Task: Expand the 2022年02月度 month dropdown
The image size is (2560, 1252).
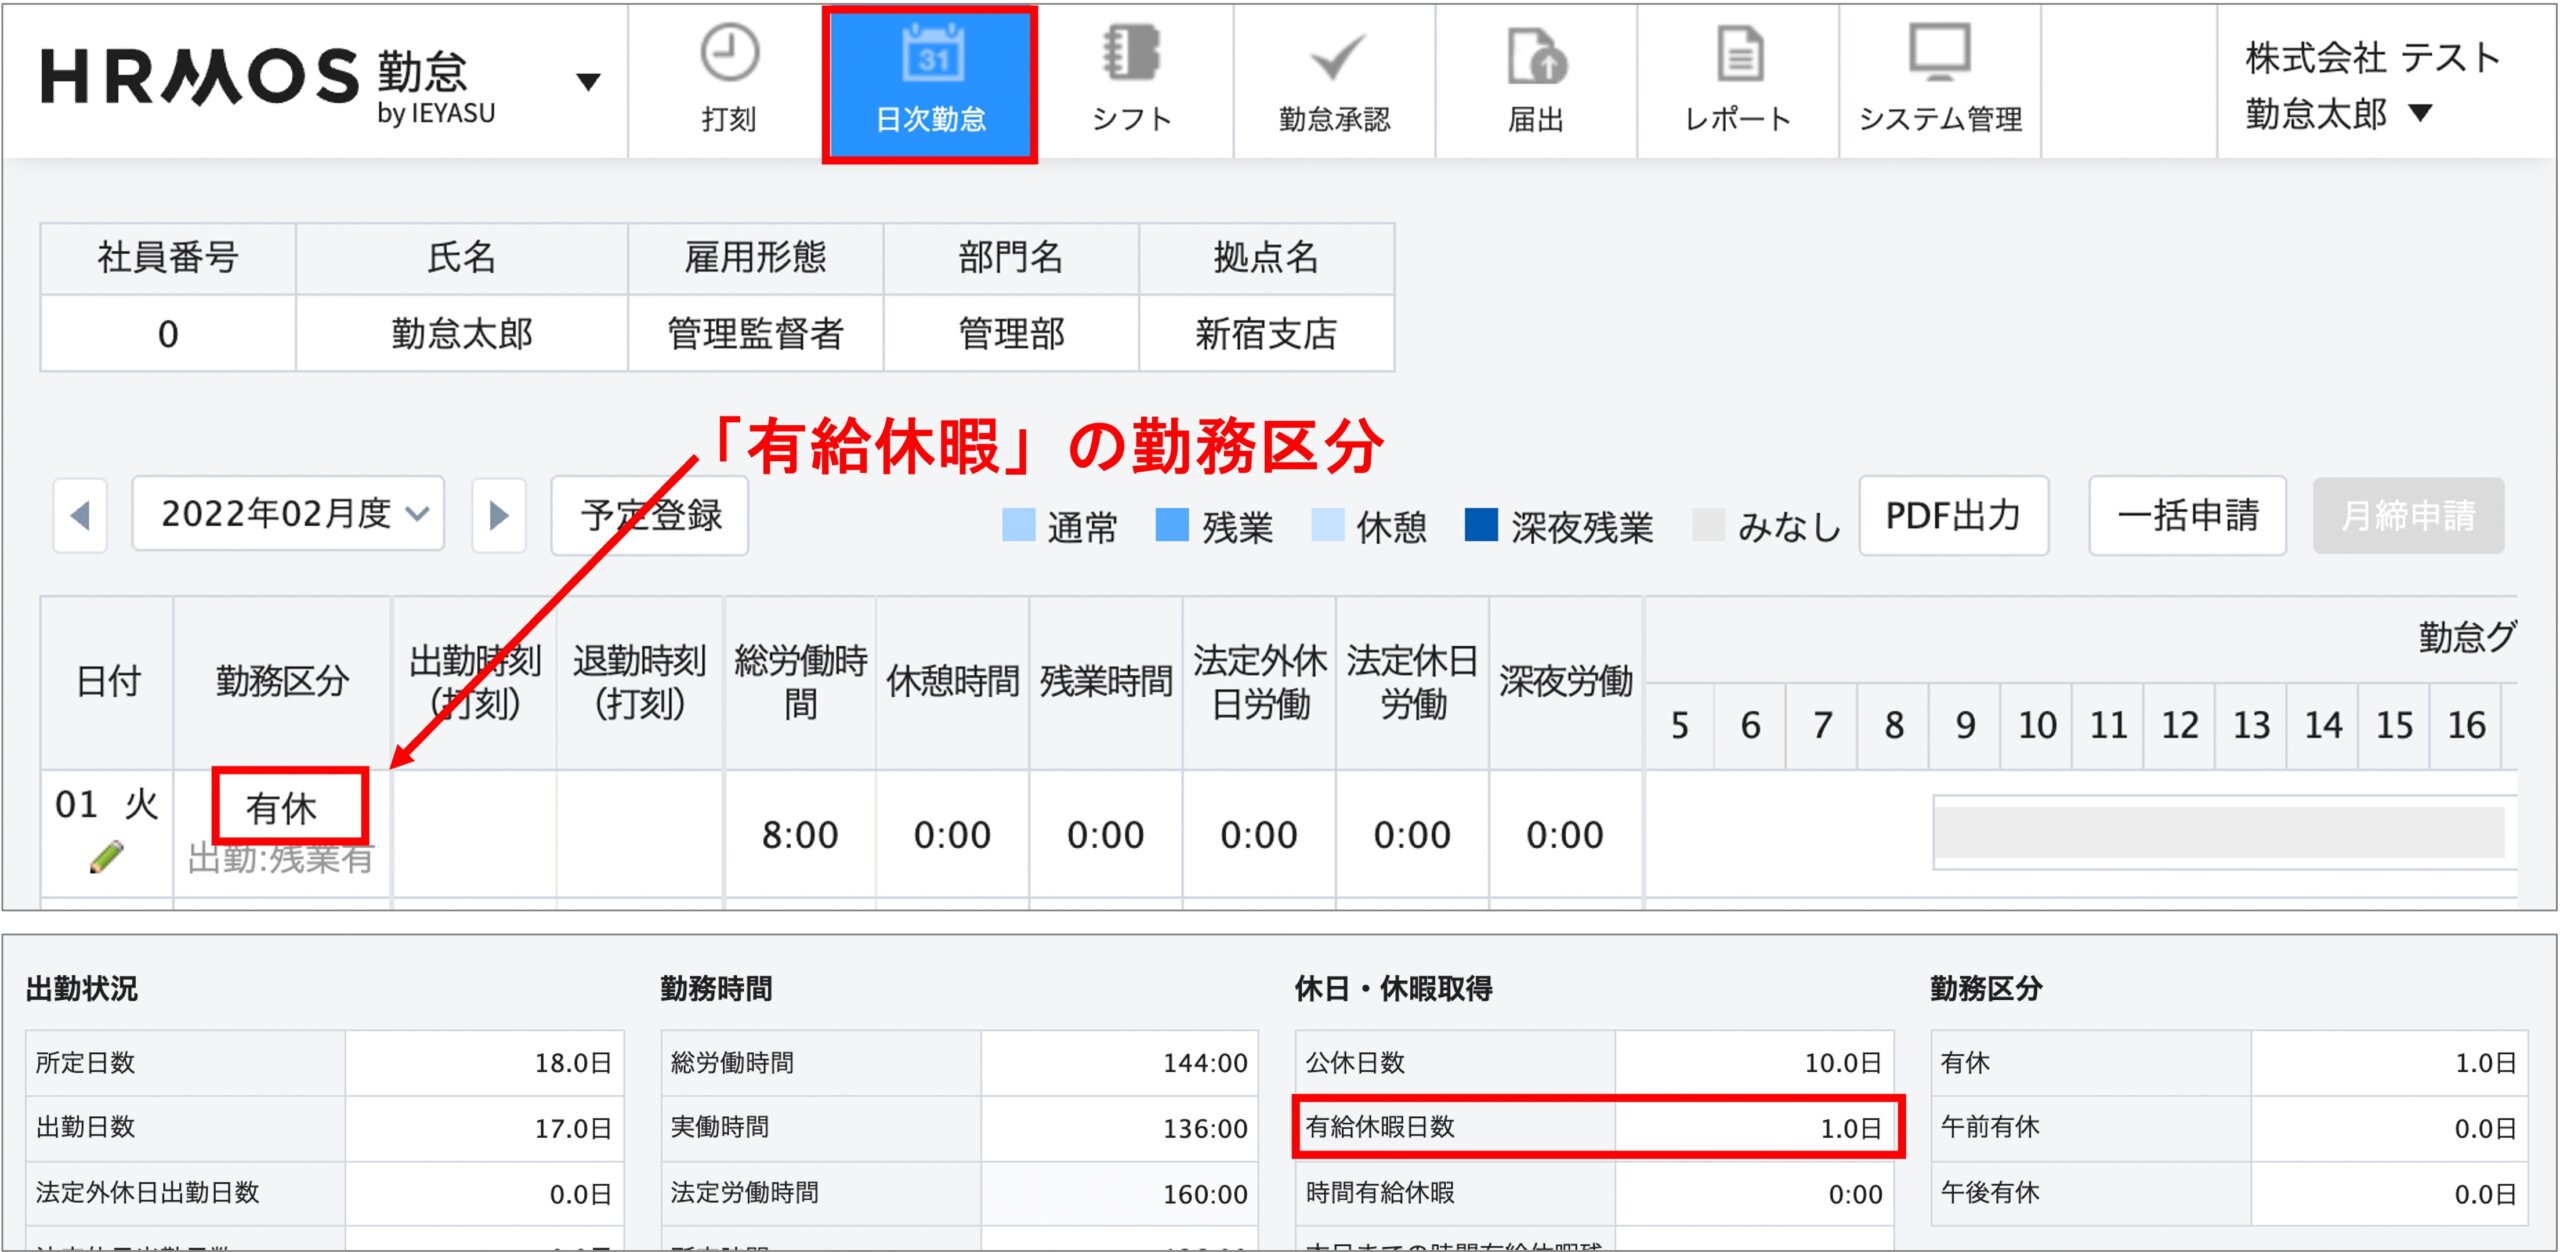Action: tap(289, 514)
